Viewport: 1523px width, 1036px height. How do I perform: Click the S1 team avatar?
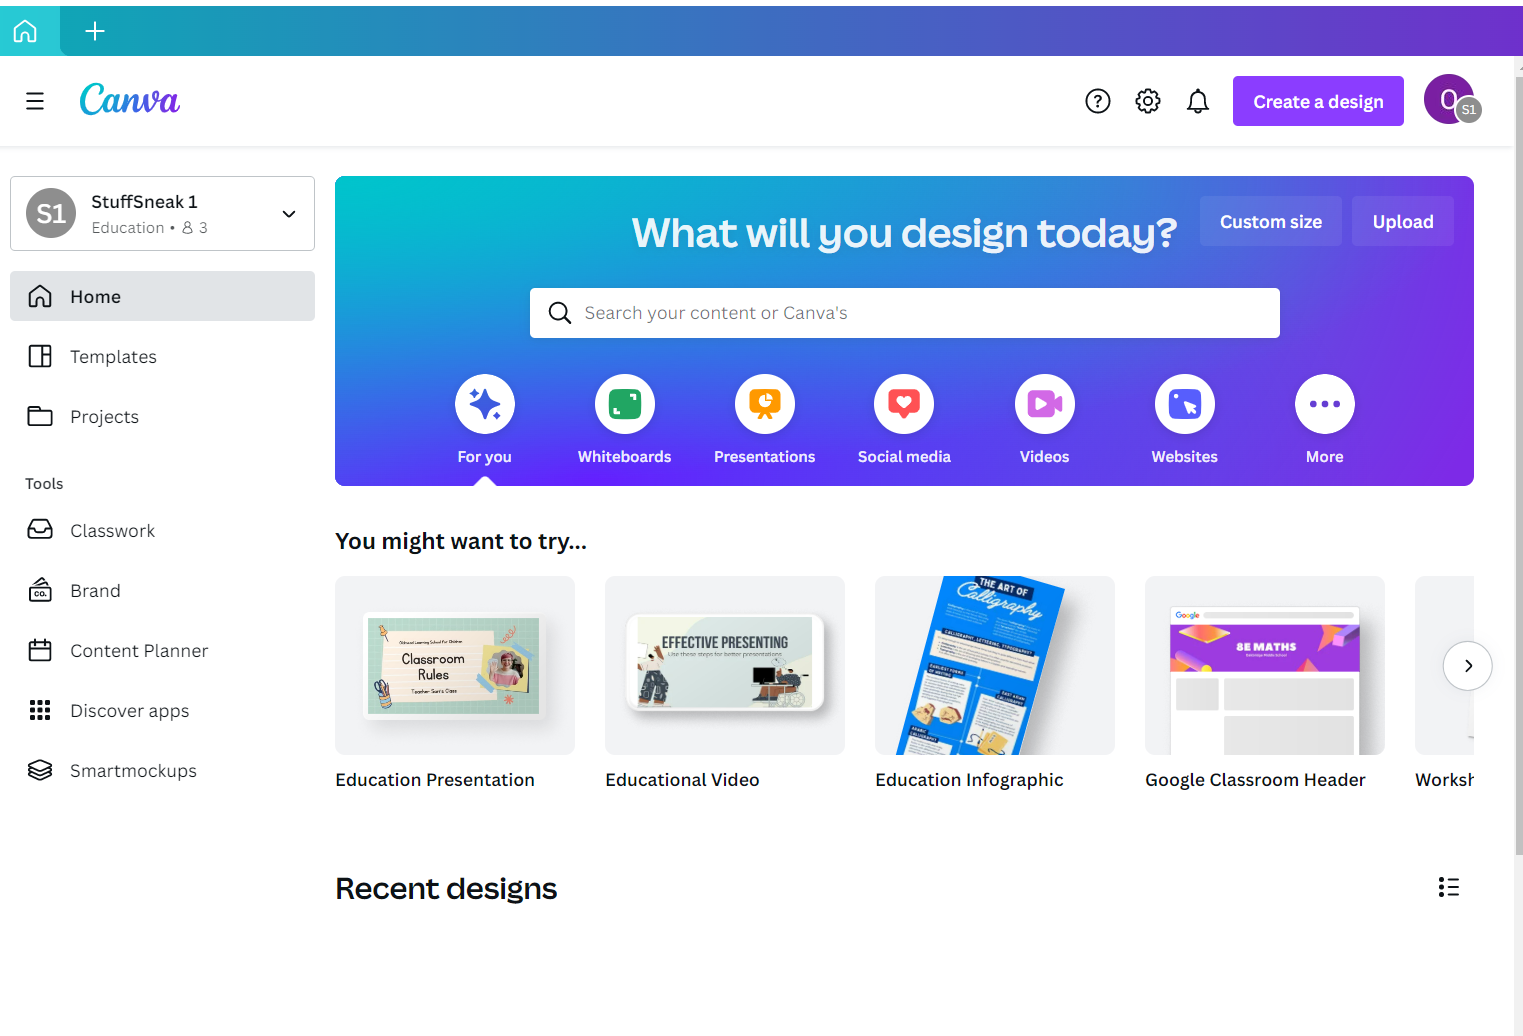pos(51,213)
